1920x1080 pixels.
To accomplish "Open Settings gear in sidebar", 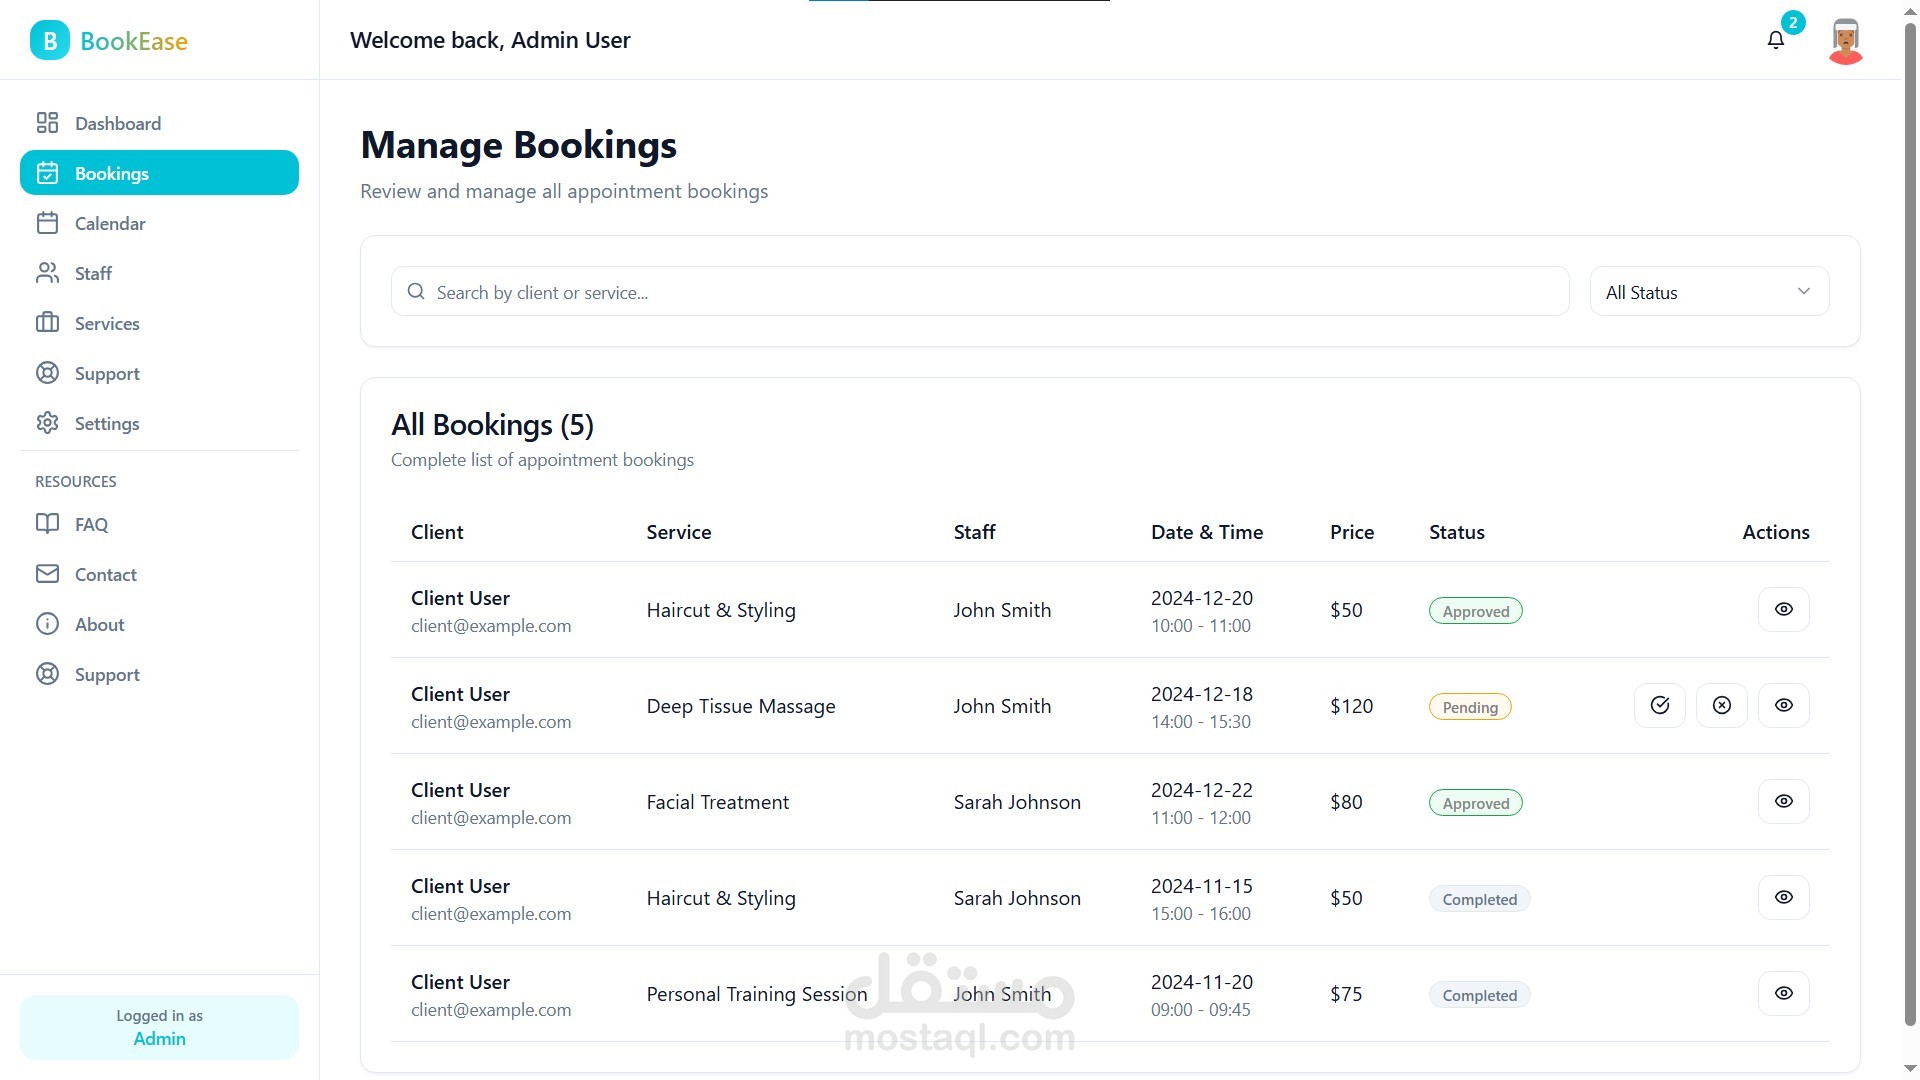I will tap(47, 423).
